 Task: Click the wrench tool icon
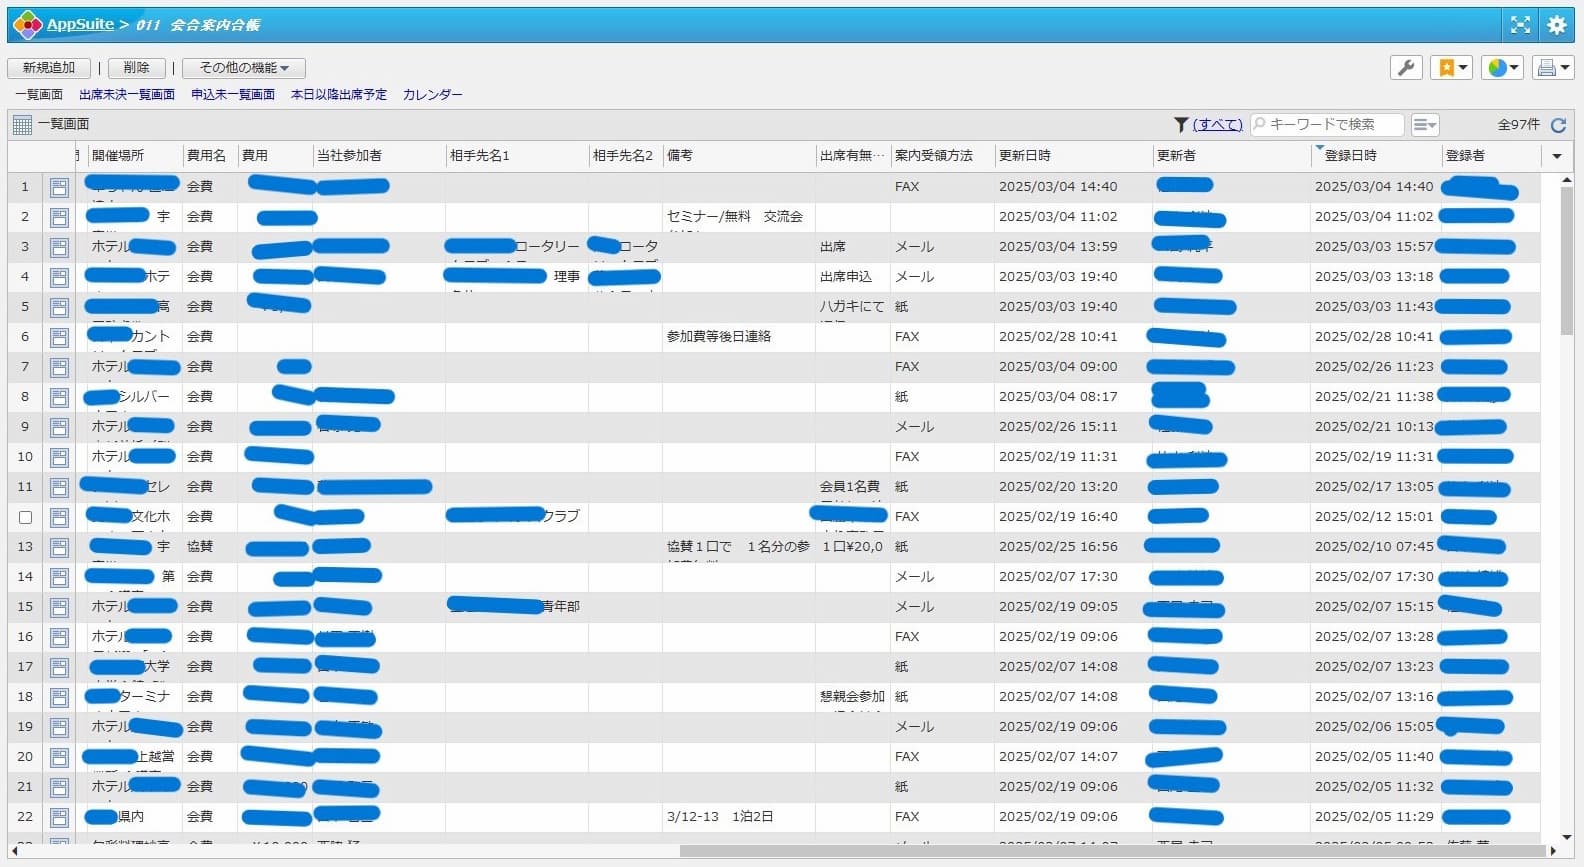pyautogui.click(x=1406, y=68)
